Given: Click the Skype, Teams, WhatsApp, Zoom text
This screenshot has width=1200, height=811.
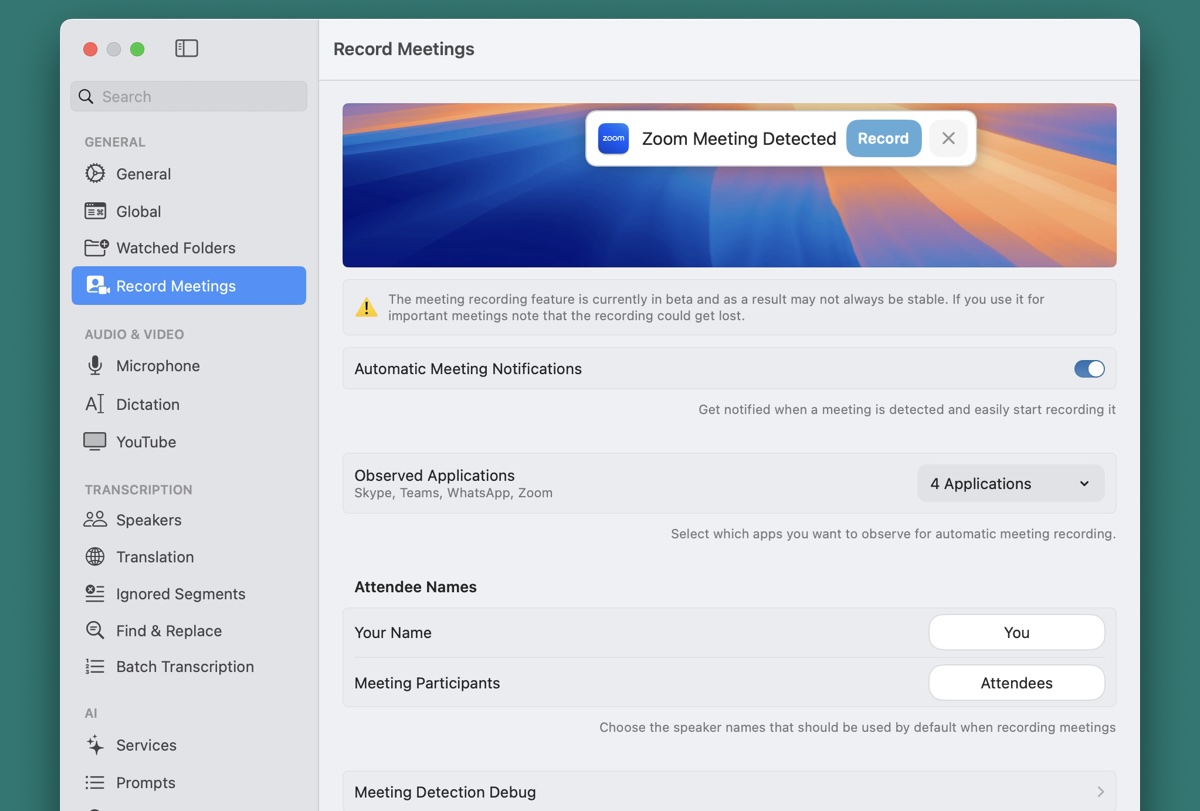Looking at the screenshot, I should pos(453,493).
